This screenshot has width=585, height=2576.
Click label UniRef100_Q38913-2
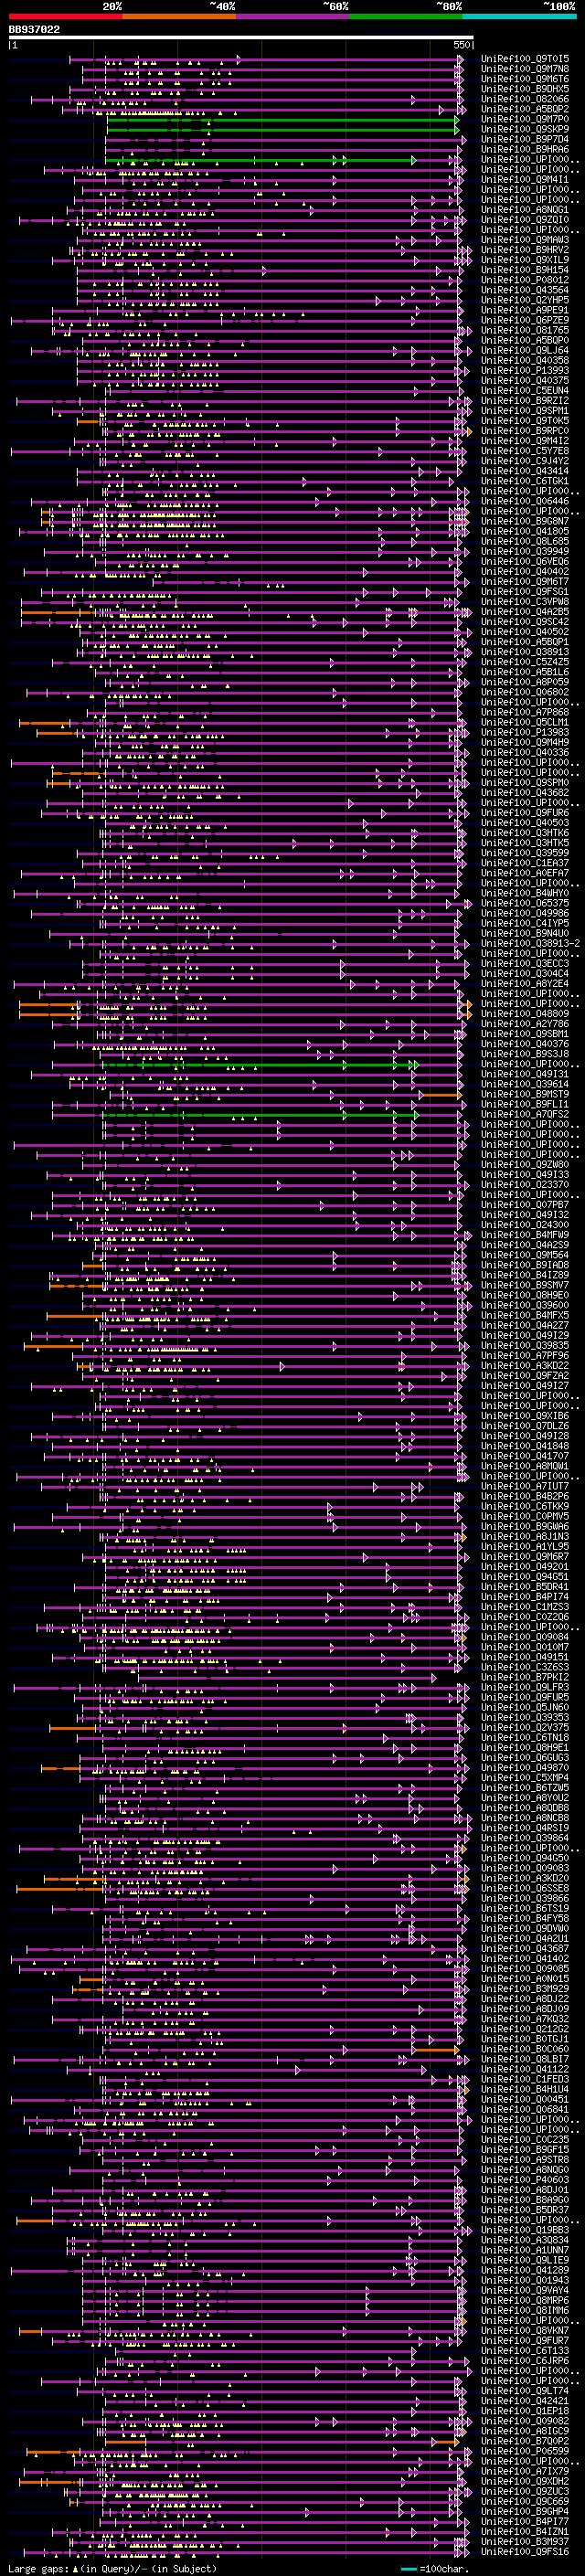pyautogui.click(x=530, y=943)
